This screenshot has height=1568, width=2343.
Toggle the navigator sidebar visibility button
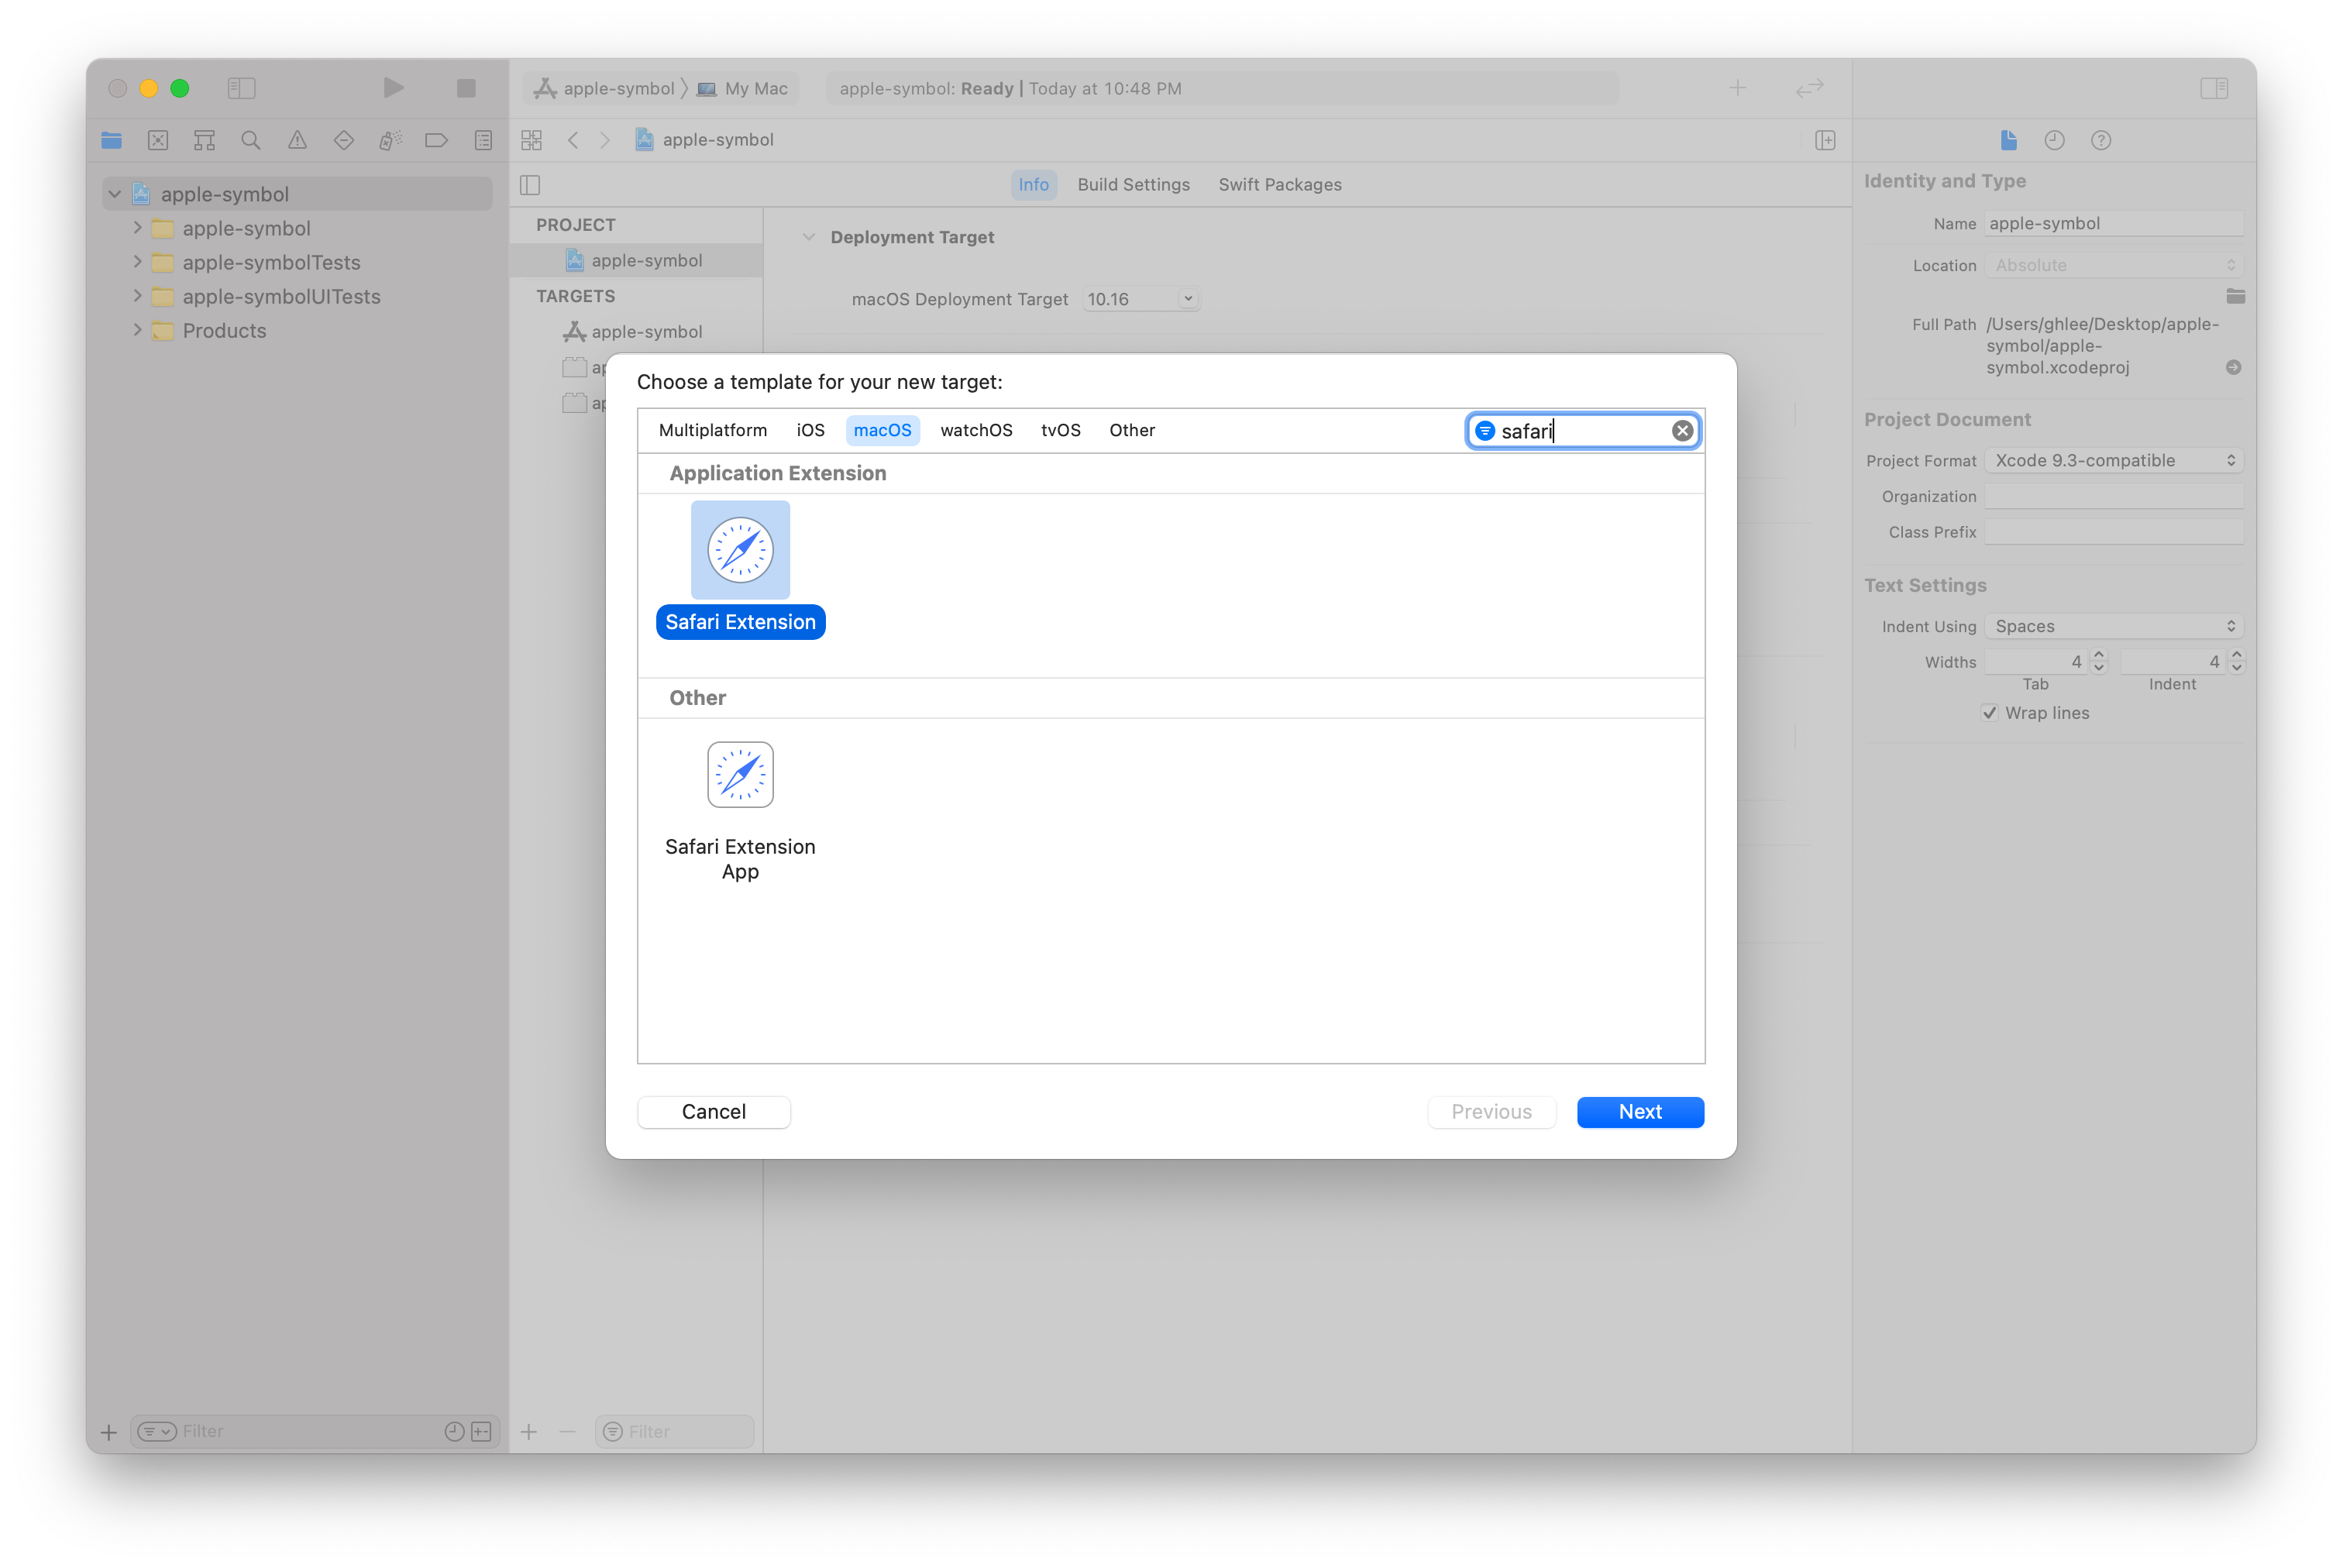242,88
